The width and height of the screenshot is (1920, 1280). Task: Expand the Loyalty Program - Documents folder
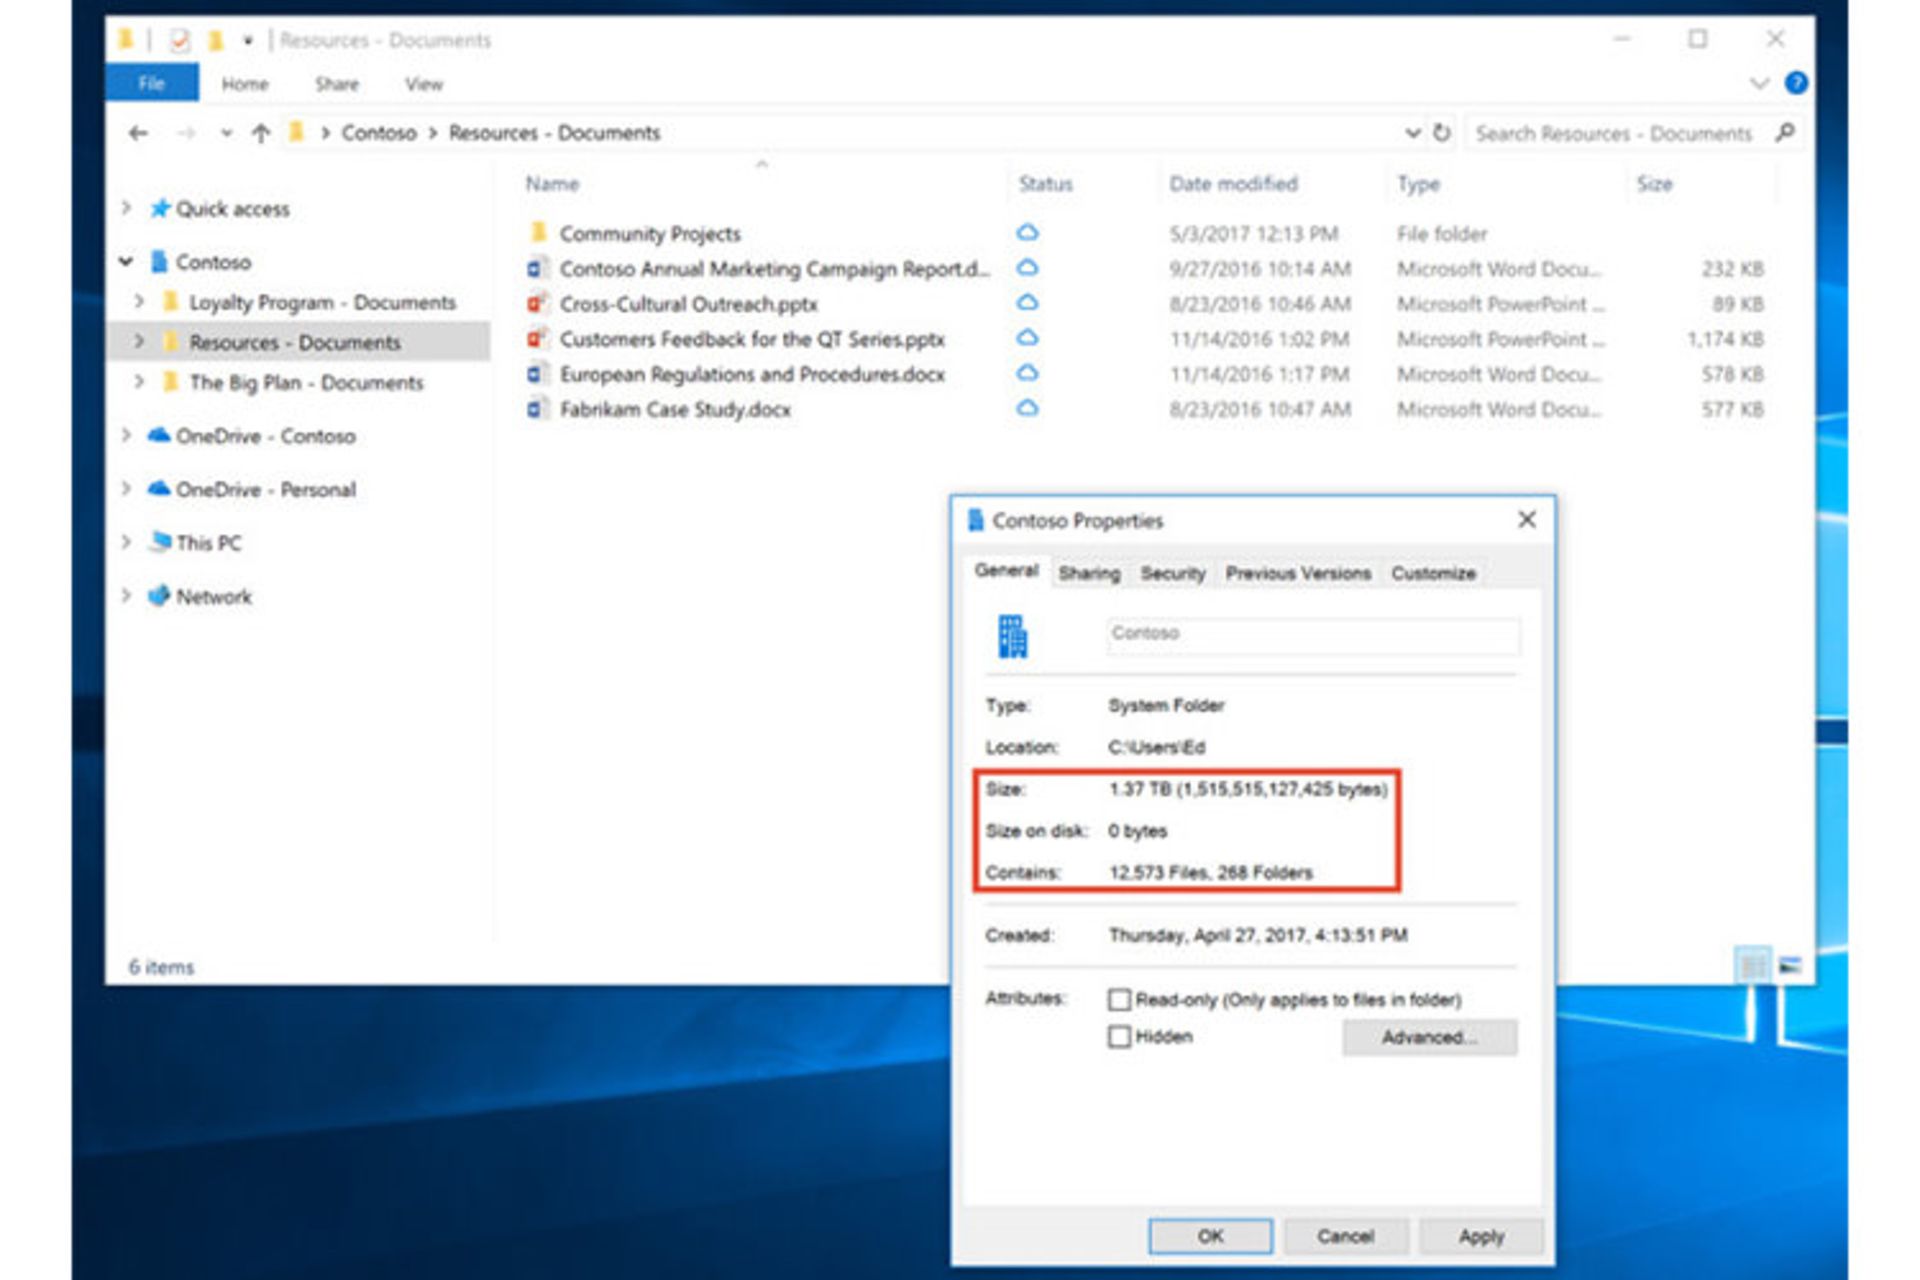140,302
